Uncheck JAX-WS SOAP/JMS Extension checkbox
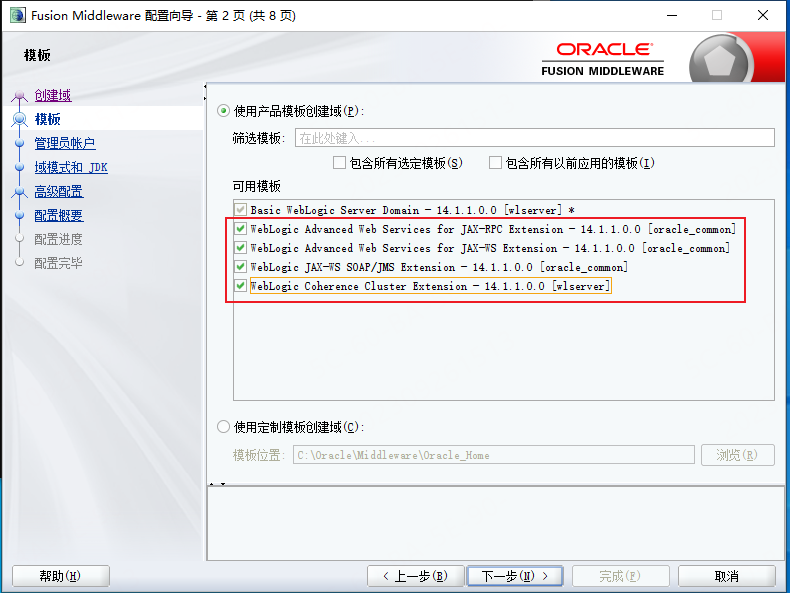 pos(241,267)
